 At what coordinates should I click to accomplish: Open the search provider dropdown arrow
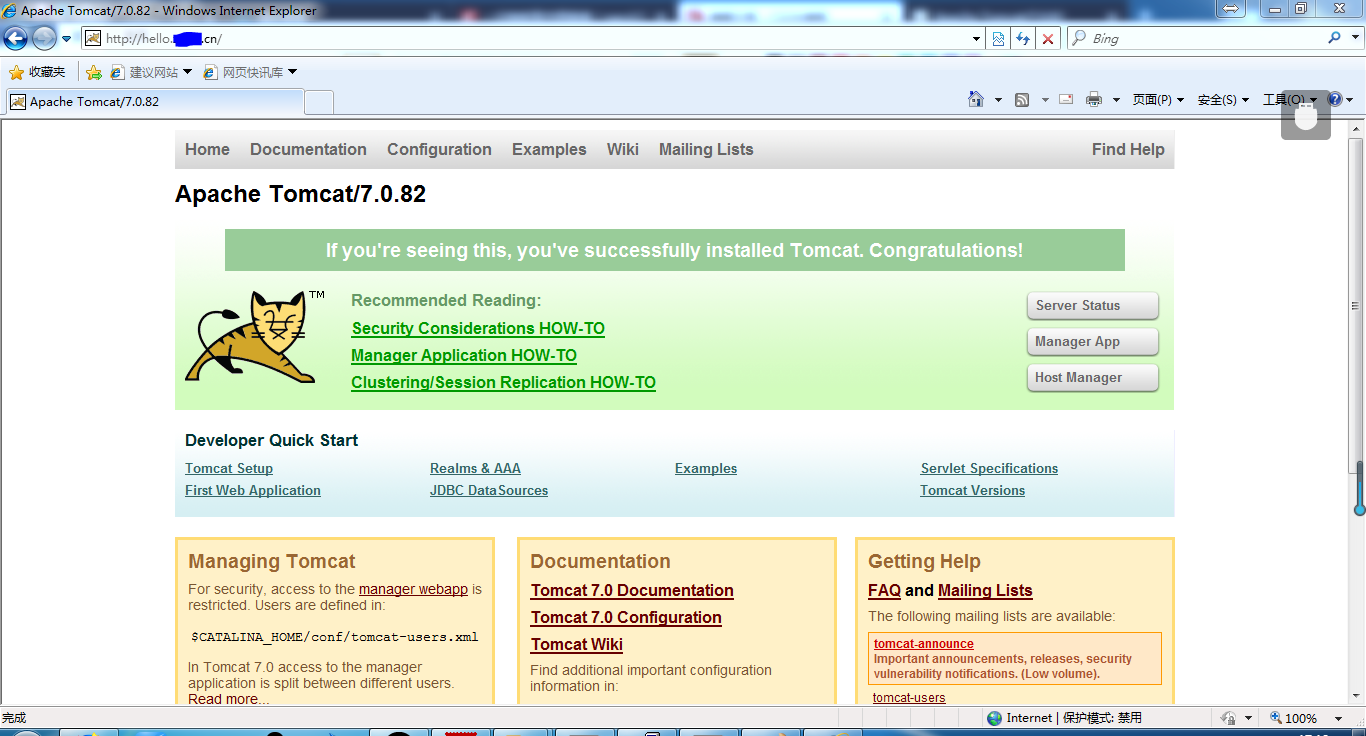click(x=1353, y=38)
